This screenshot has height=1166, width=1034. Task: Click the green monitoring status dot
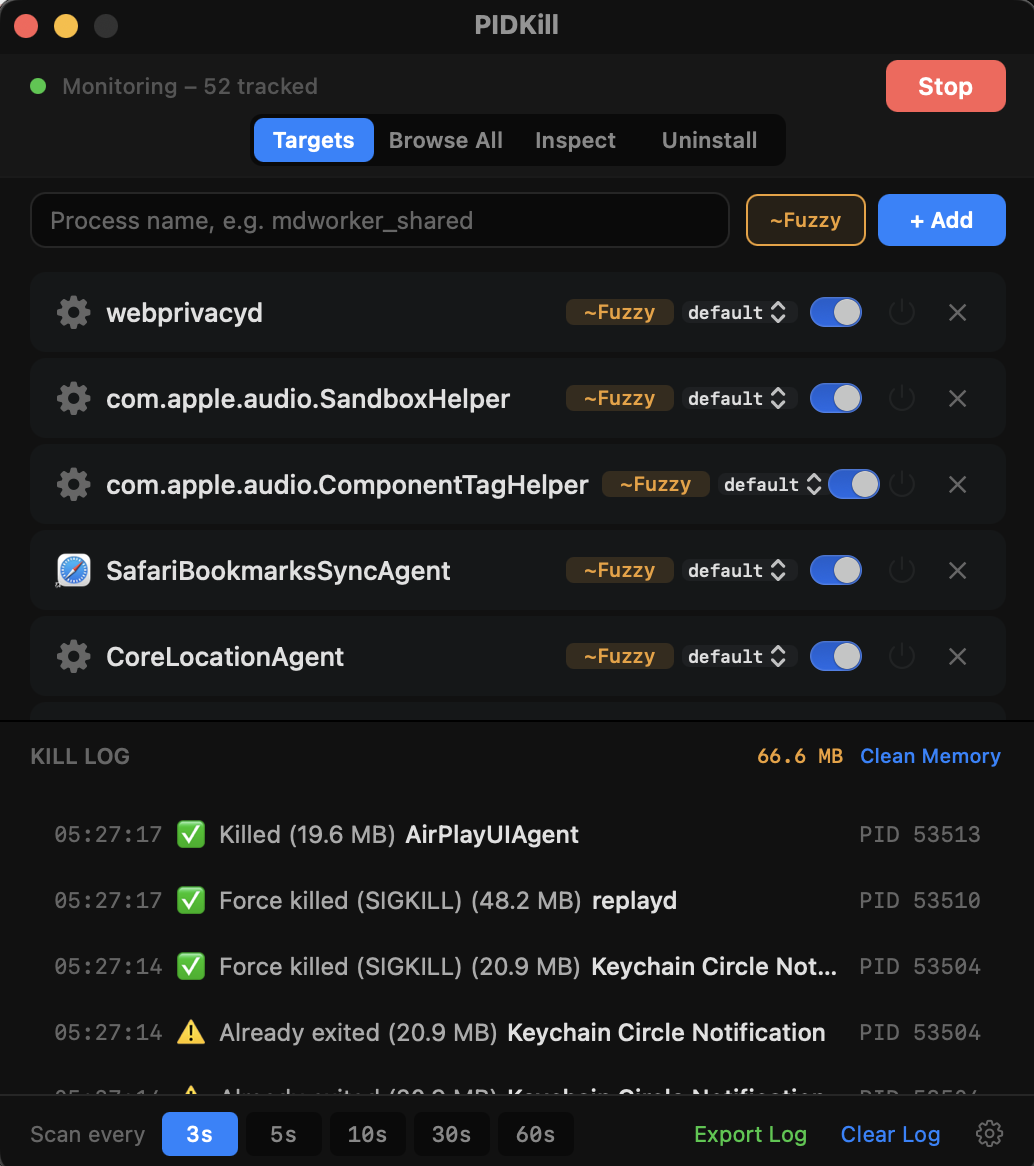38,86
